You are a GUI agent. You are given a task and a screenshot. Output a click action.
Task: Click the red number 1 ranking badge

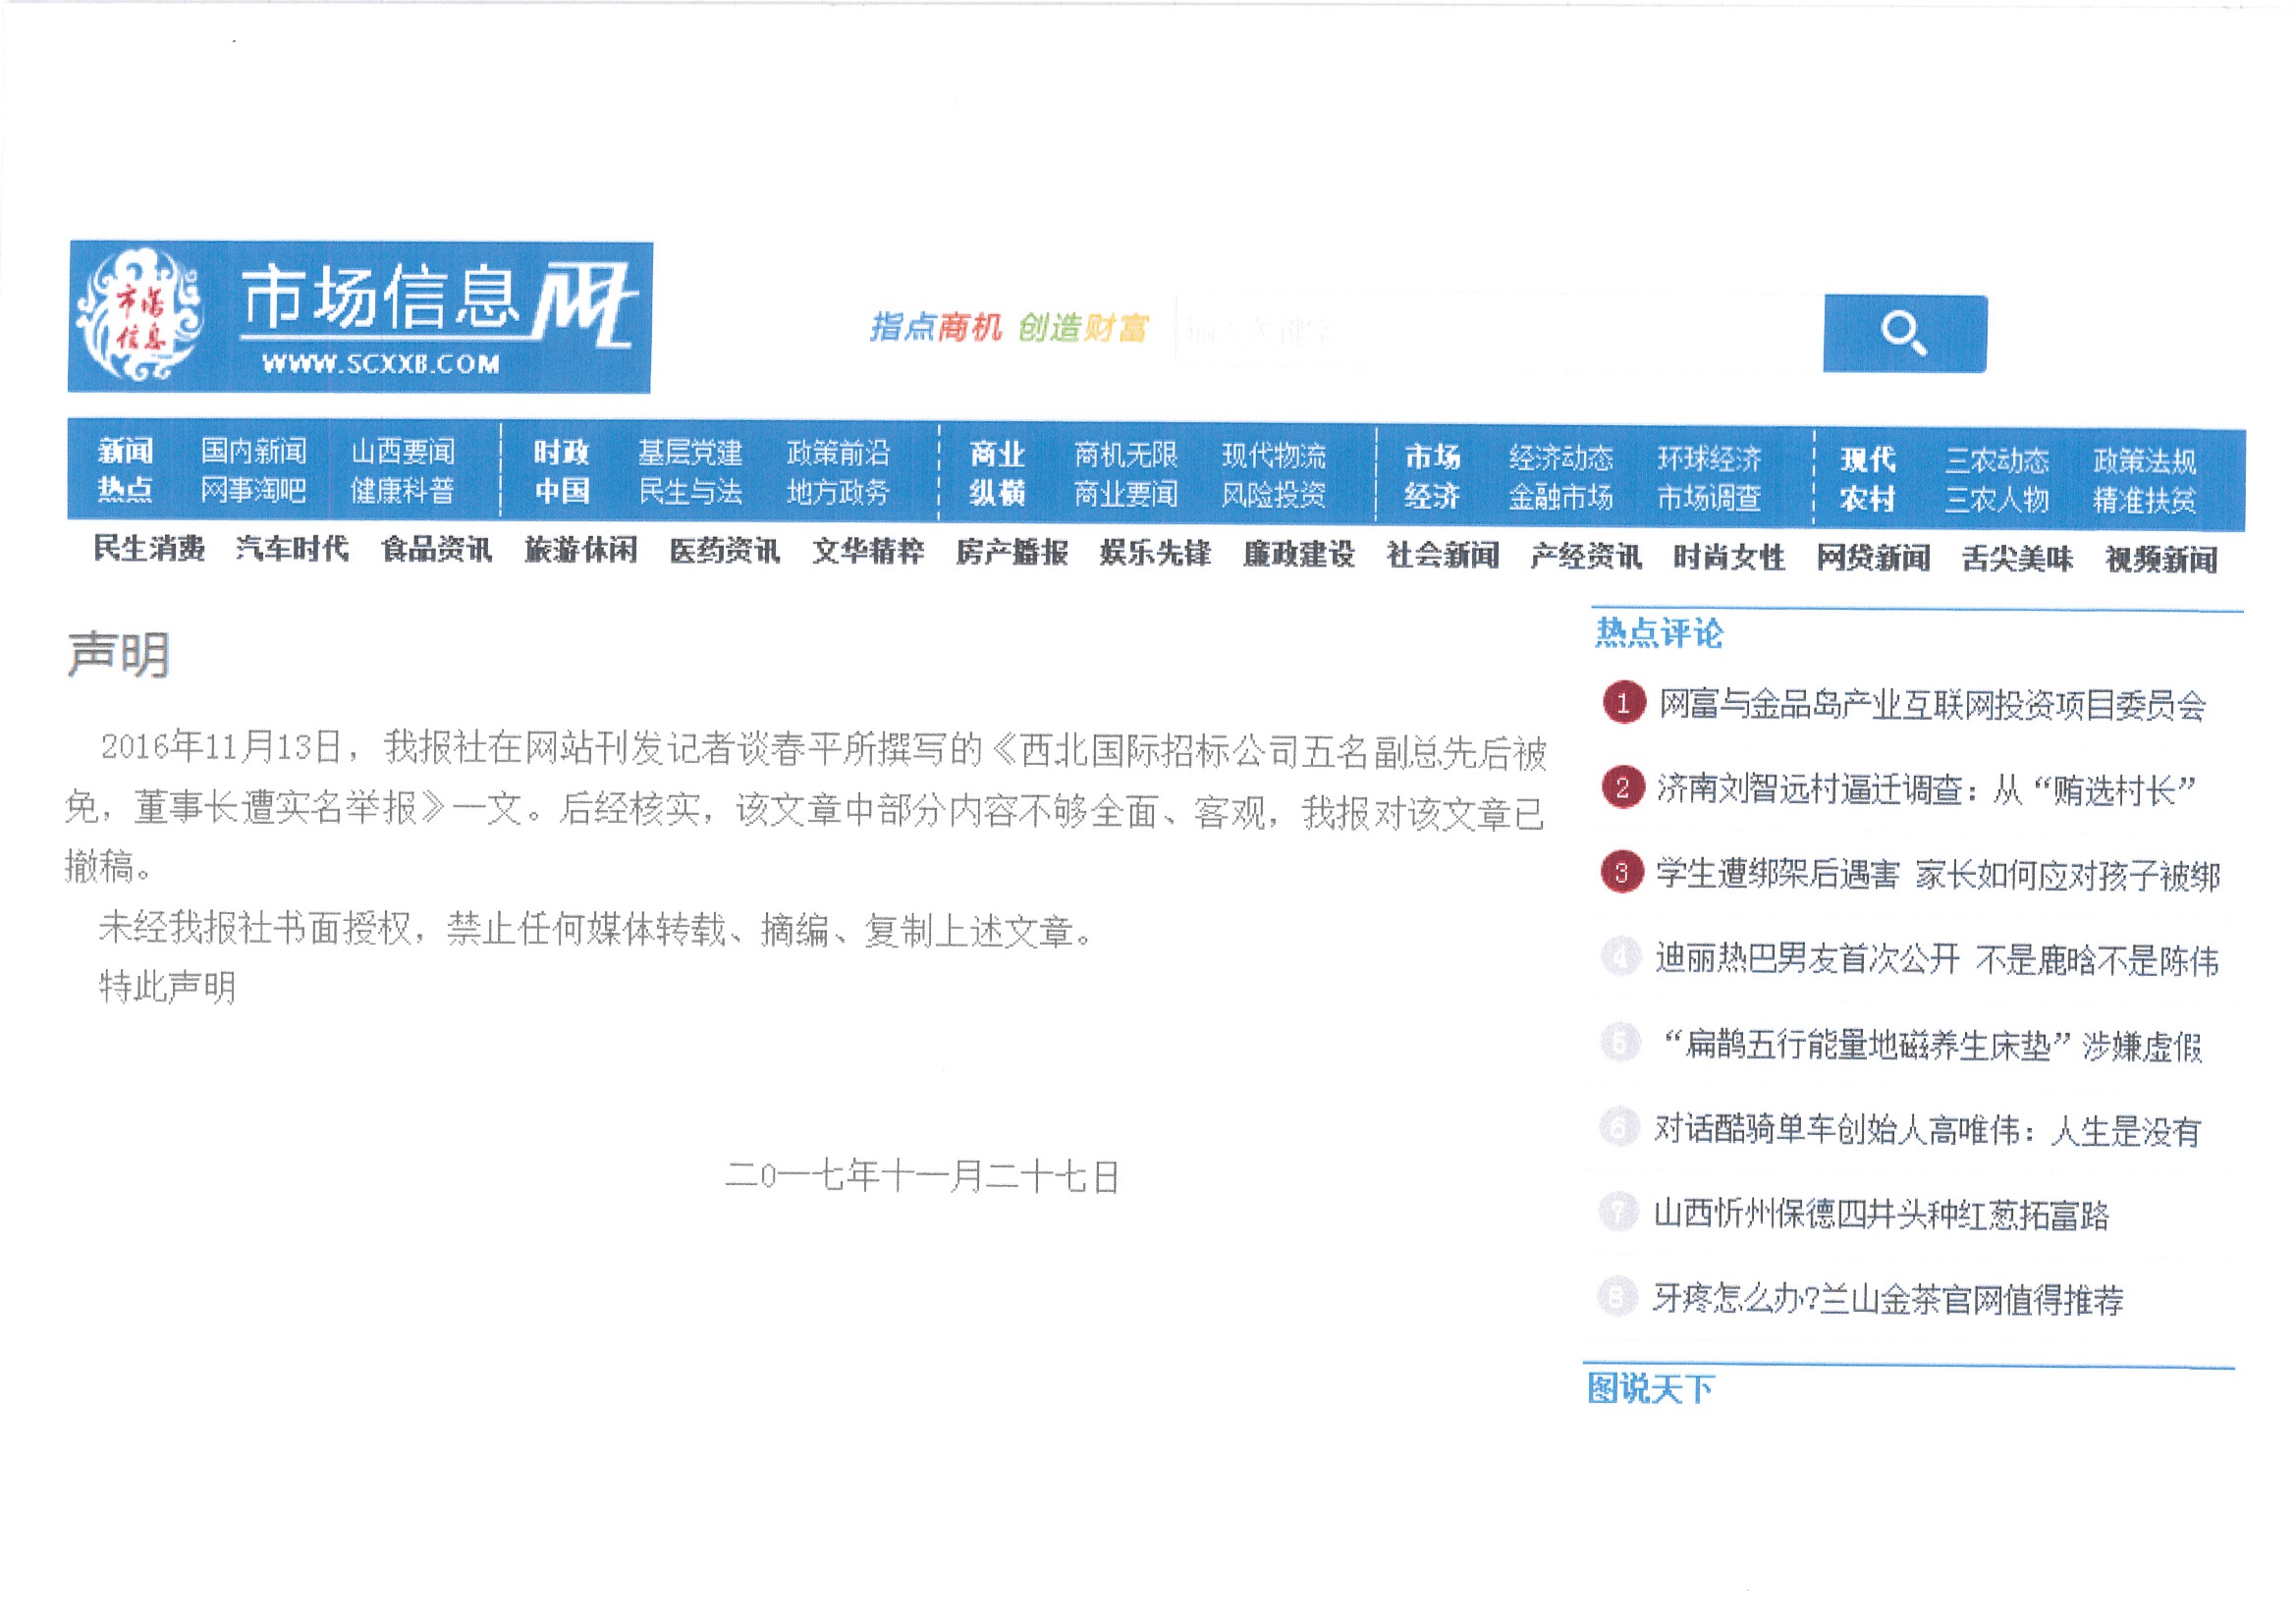[1623, 703]
